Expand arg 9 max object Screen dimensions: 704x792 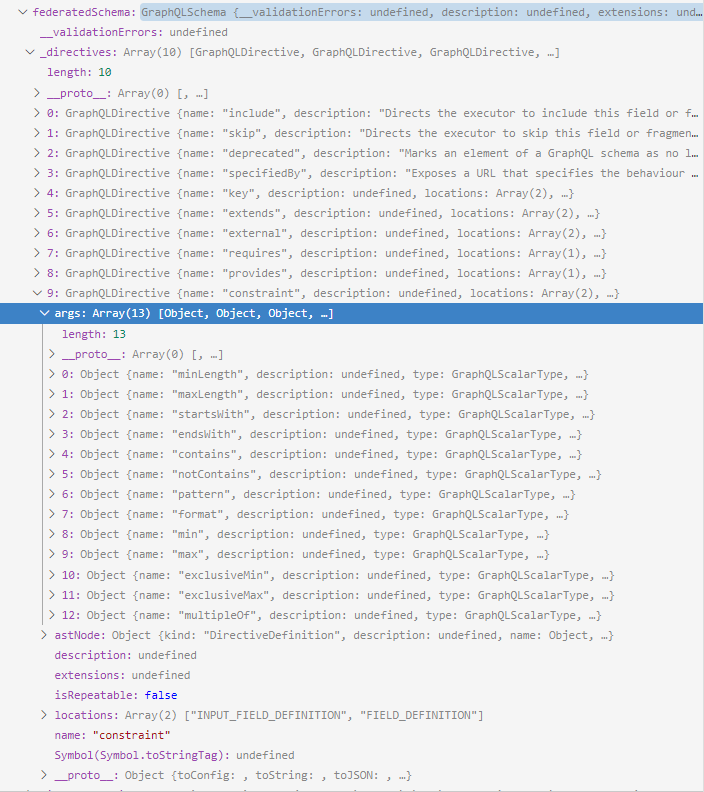(52, 554)
